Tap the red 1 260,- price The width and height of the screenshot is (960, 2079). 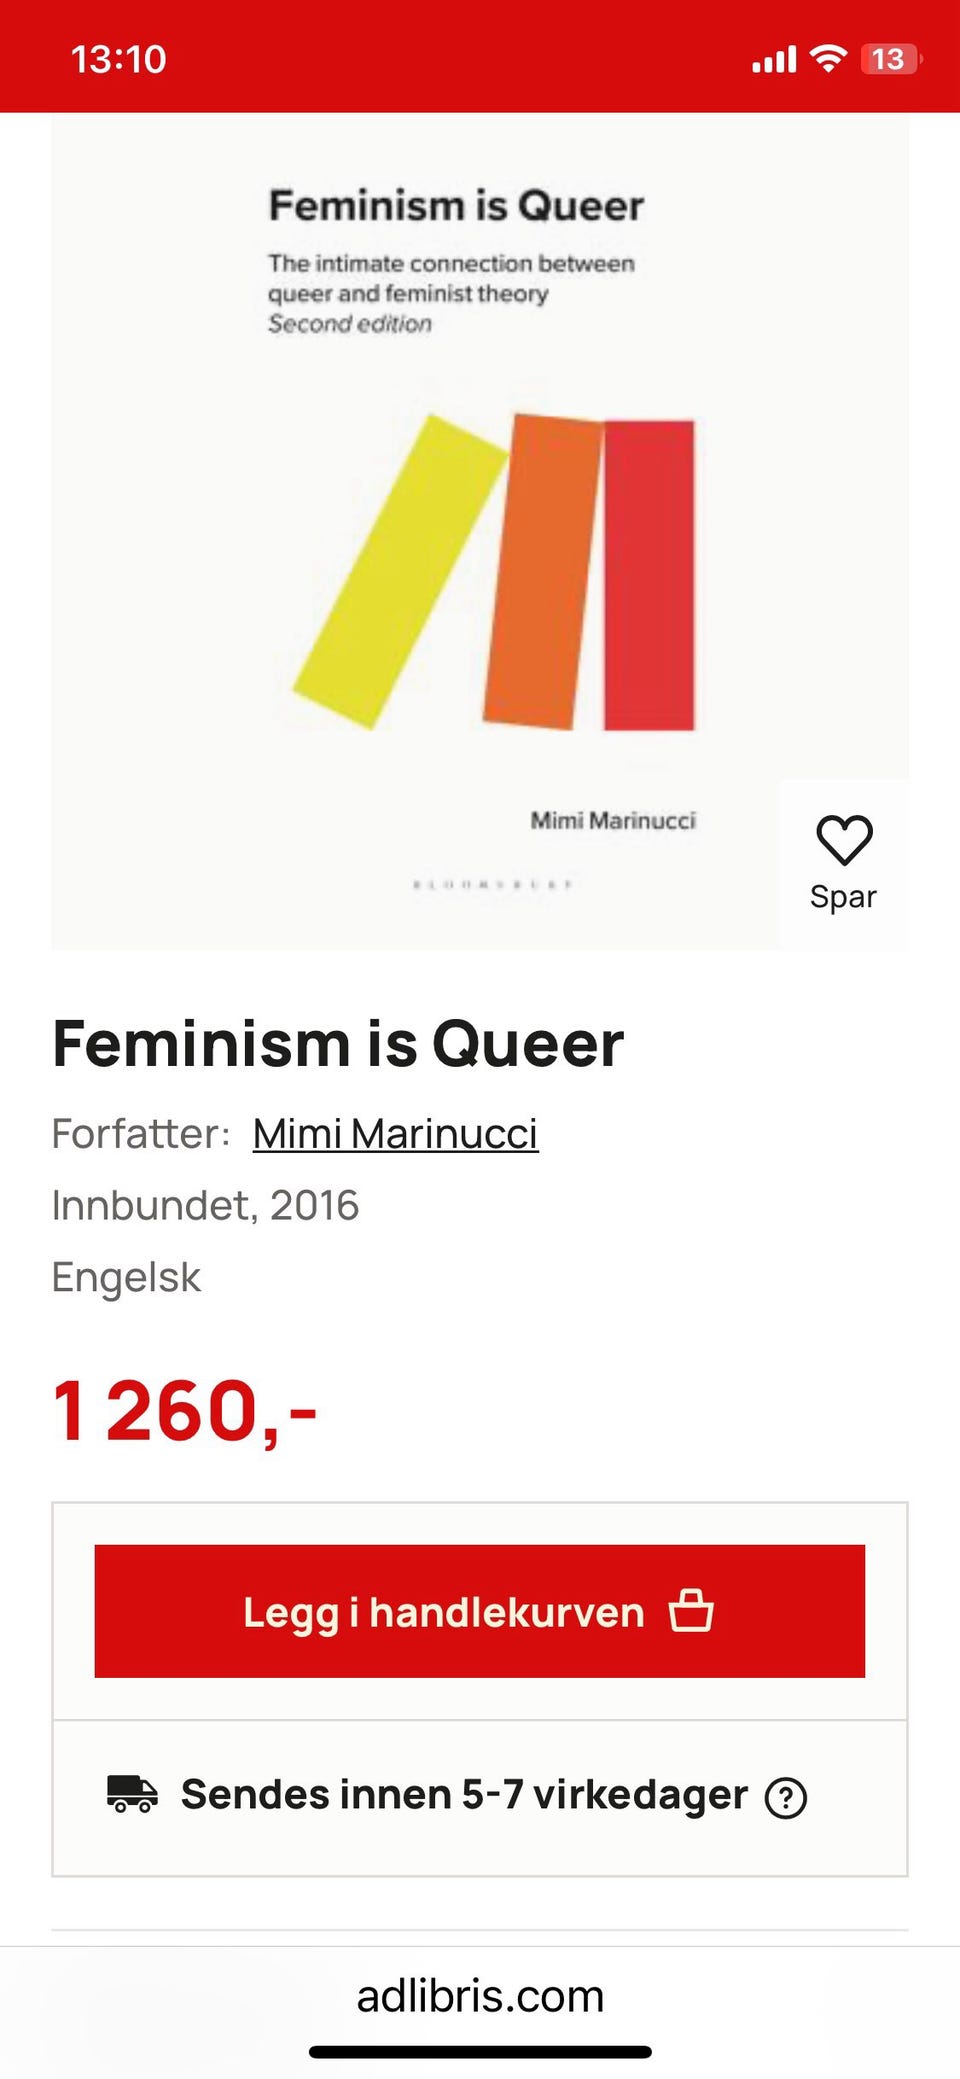[185, 1410]
